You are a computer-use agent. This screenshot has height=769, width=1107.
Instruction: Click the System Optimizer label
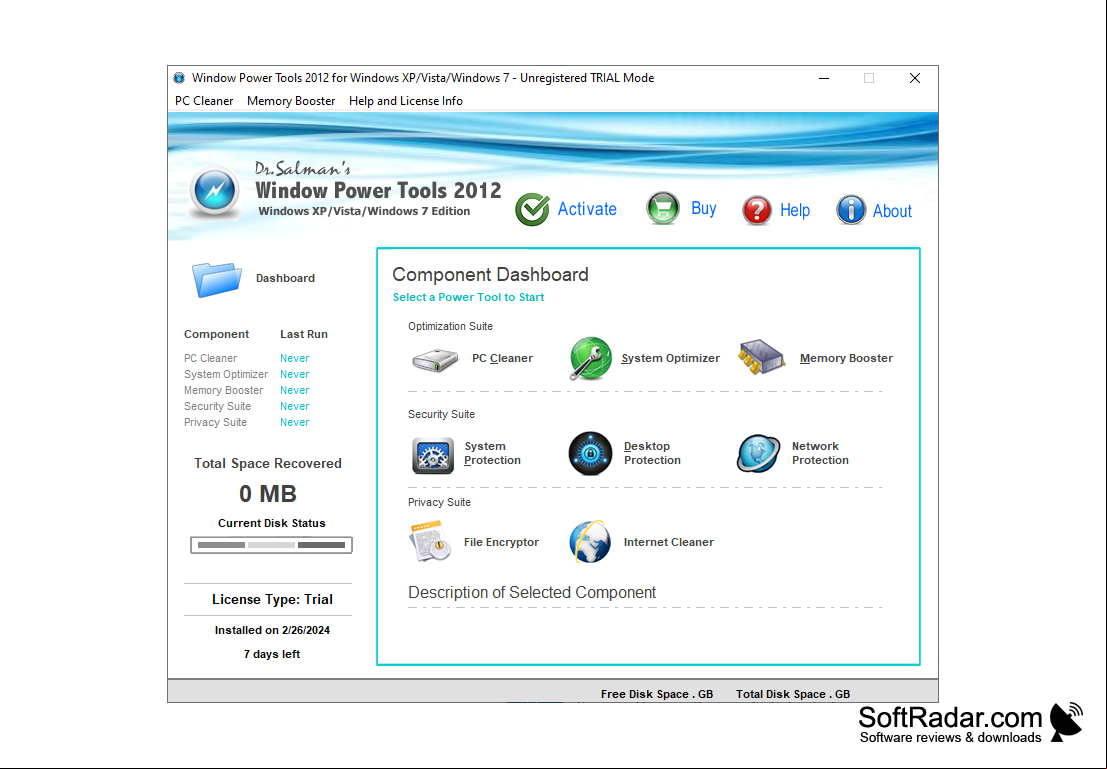tap(671, 358)
